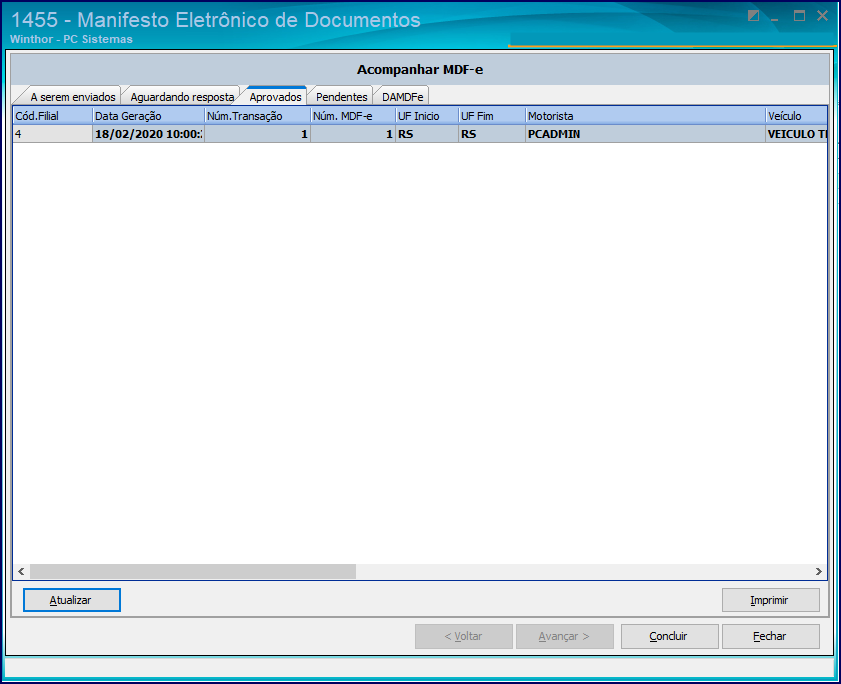Viewport: 841px width, 684px height.
Task: Click the Atualizar button
Action: (x=72, y=600)
